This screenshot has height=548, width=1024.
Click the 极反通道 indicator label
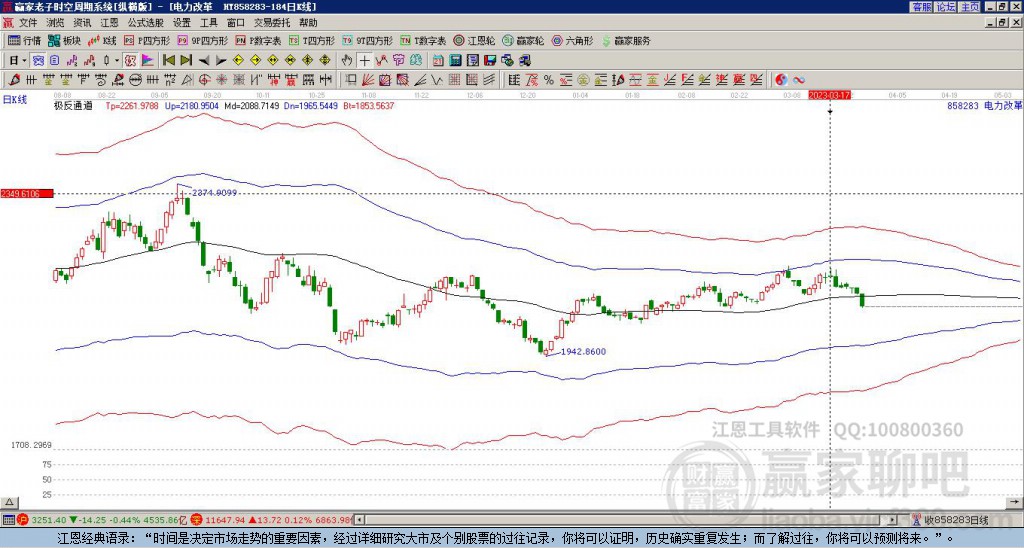(72, 105)
